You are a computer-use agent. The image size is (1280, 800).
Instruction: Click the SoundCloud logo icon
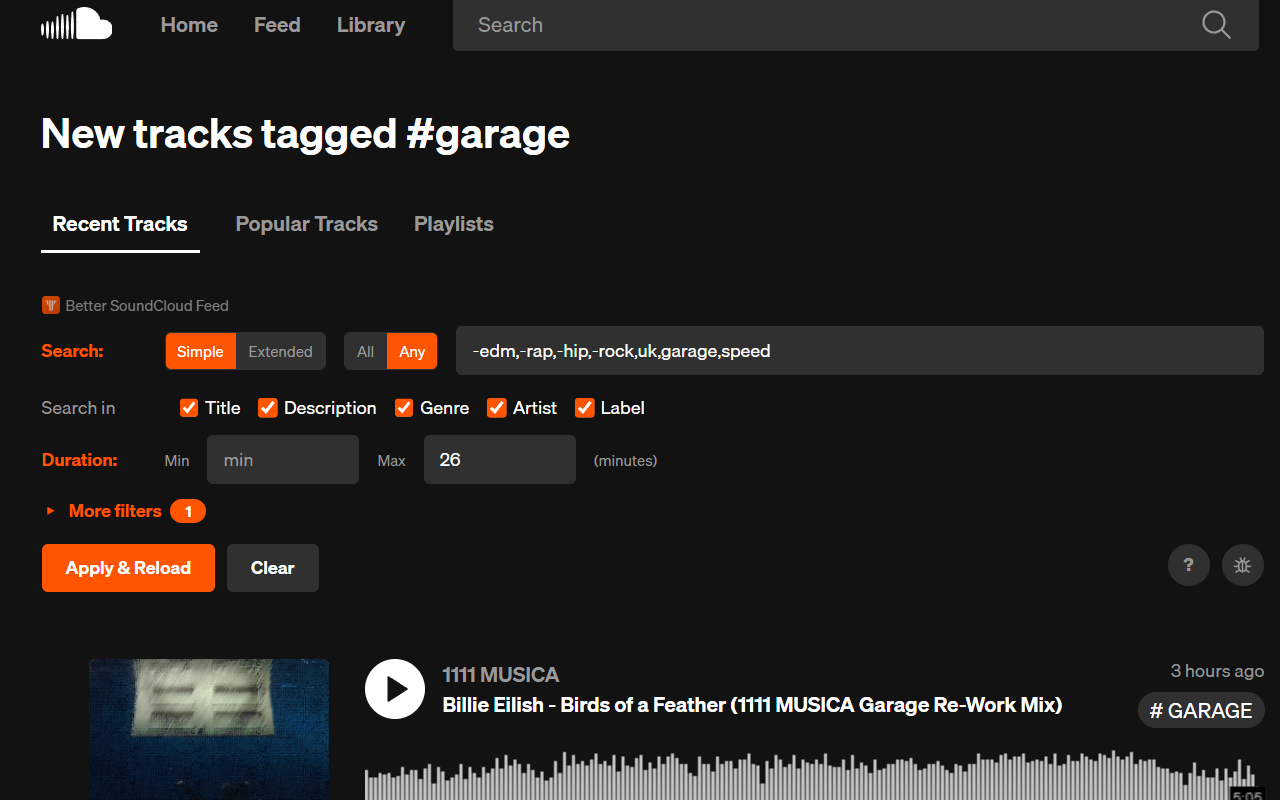(76, 24)
